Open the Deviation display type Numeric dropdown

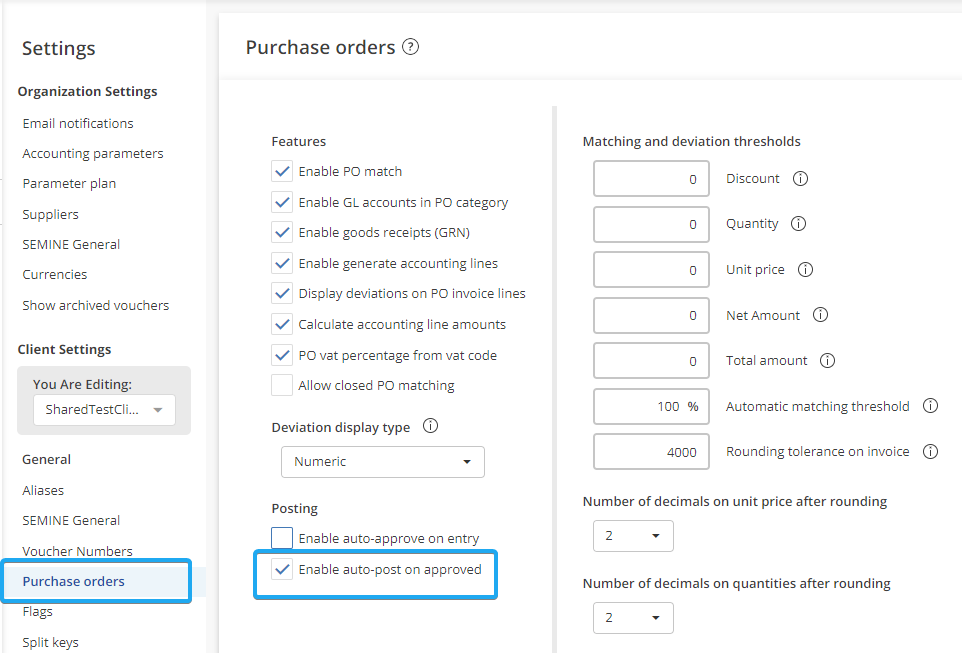(382, 462)
